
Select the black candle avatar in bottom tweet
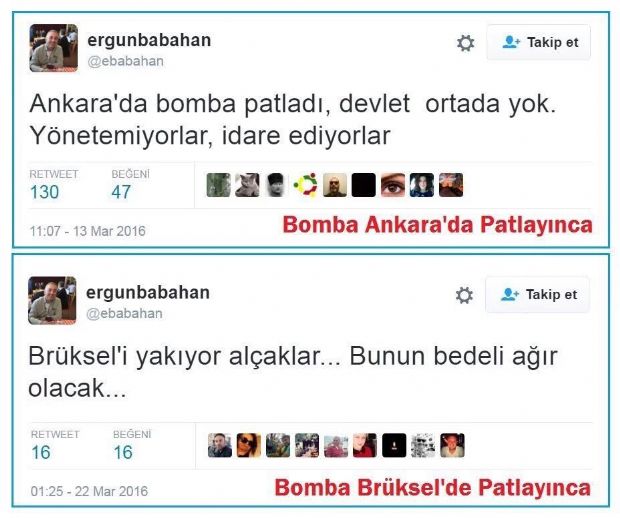click(394, 445)
